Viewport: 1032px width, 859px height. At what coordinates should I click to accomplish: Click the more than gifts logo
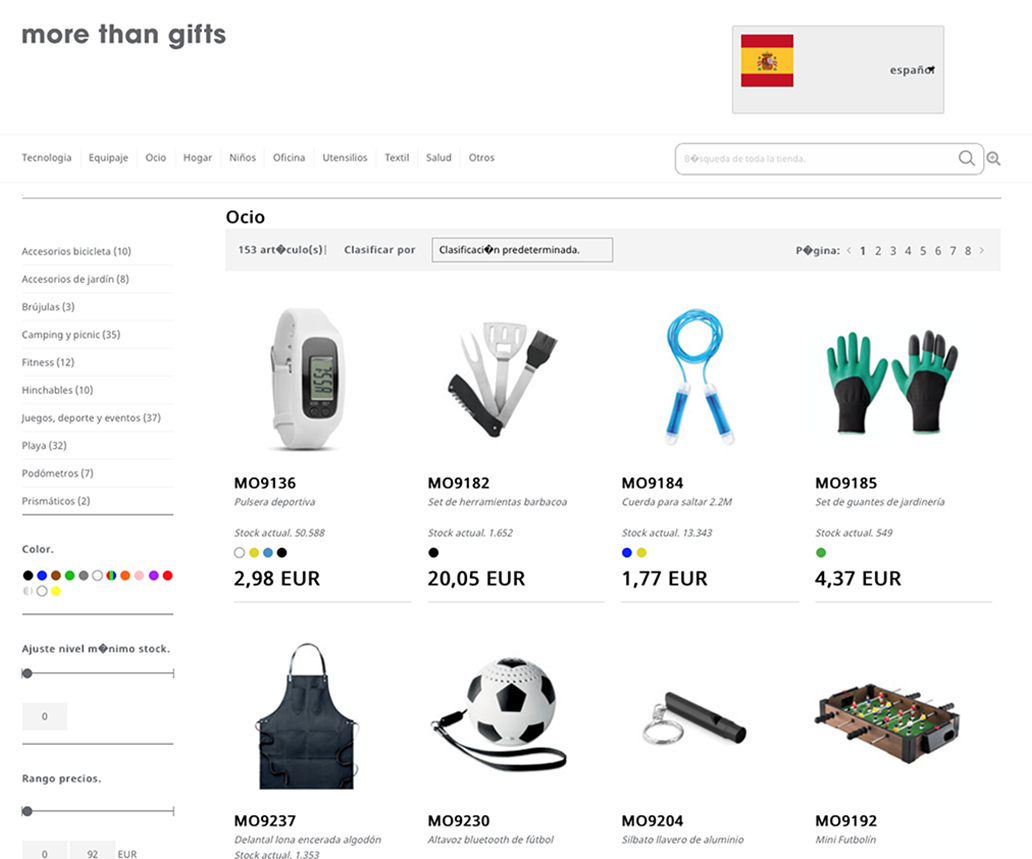click(x=124, y=35)
